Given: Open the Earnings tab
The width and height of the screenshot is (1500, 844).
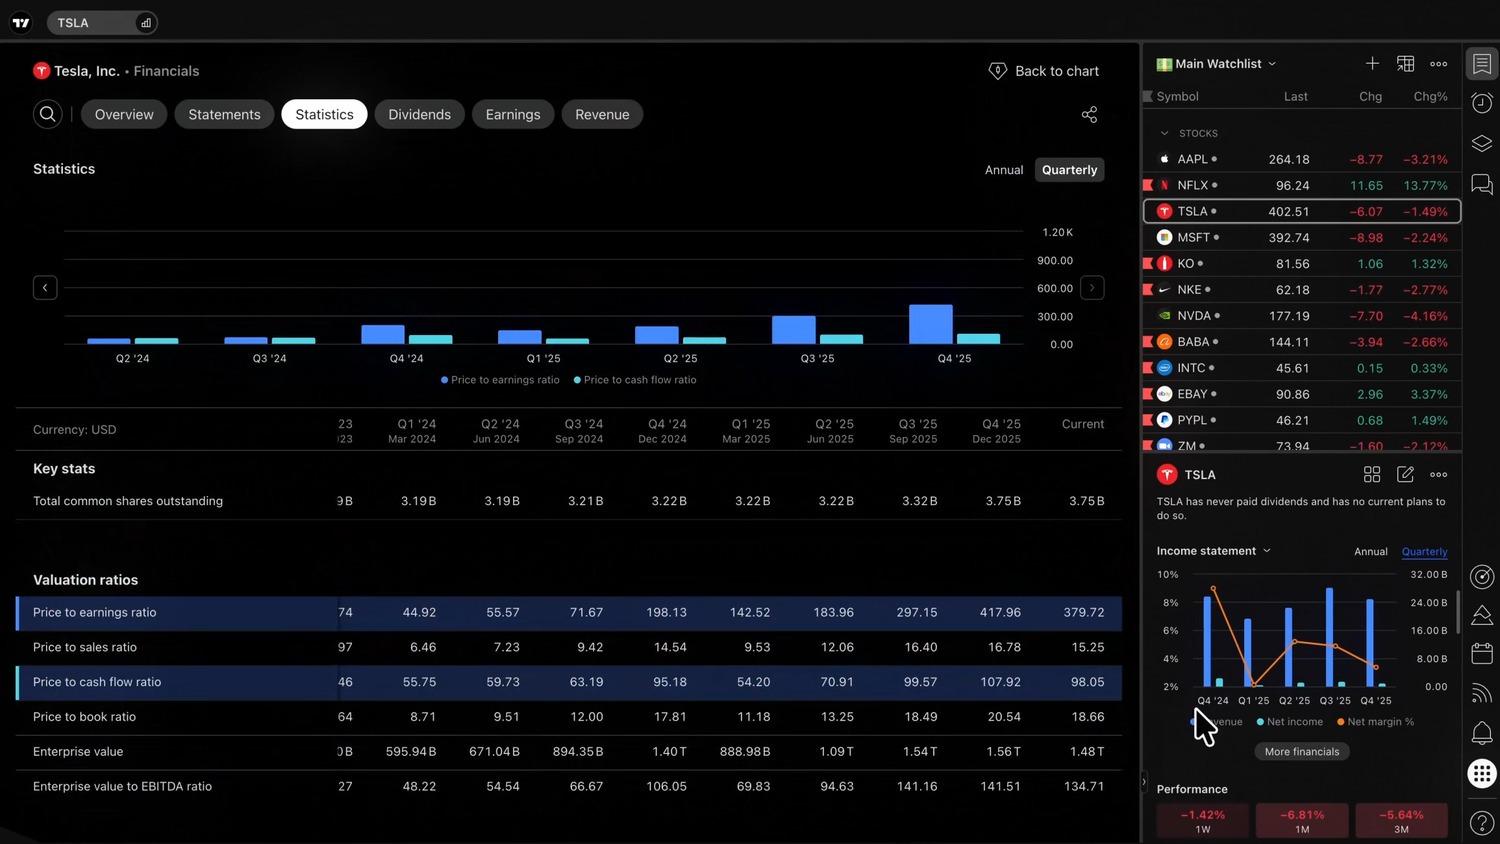Looking at the screenshot, I should tap(513, 114).
